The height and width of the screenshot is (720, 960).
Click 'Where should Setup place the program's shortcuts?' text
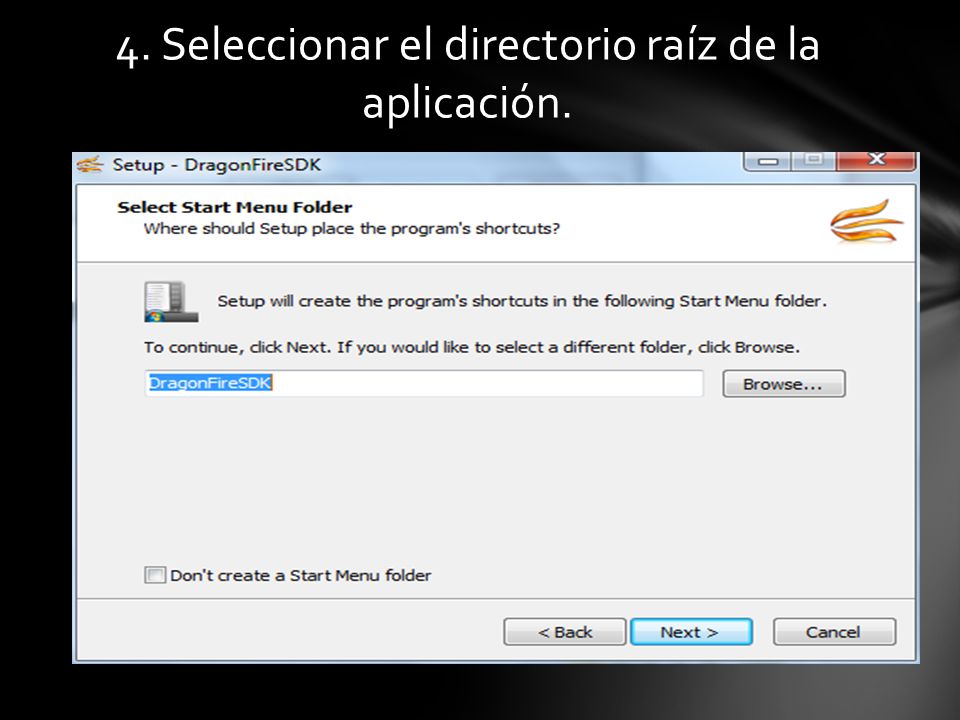(x=351, y=228)
